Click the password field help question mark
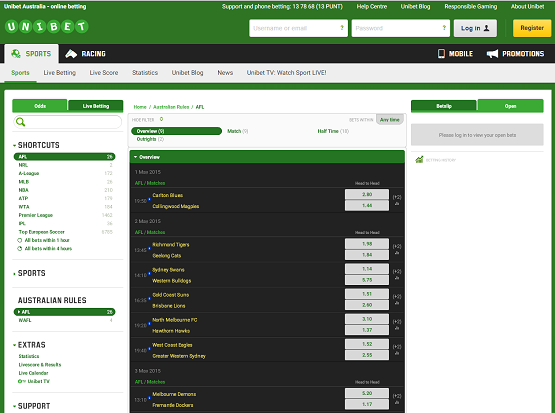Screen dimensions: 555x413 coord(444,28)
